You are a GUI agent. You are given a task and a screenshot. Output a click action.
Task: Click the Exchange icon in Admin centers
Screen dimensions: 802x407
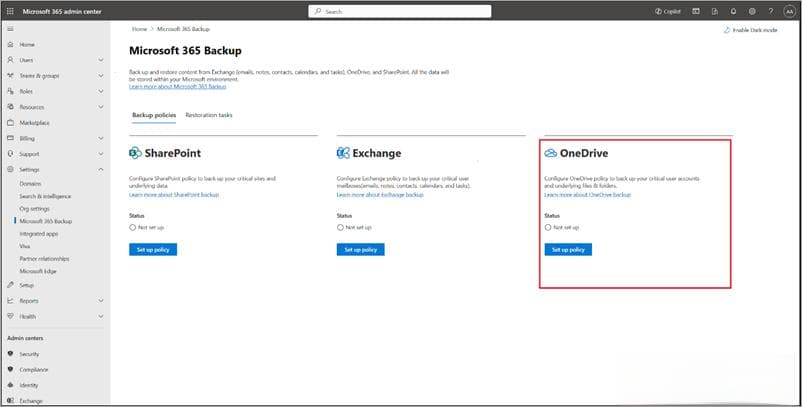pos(10,401)
